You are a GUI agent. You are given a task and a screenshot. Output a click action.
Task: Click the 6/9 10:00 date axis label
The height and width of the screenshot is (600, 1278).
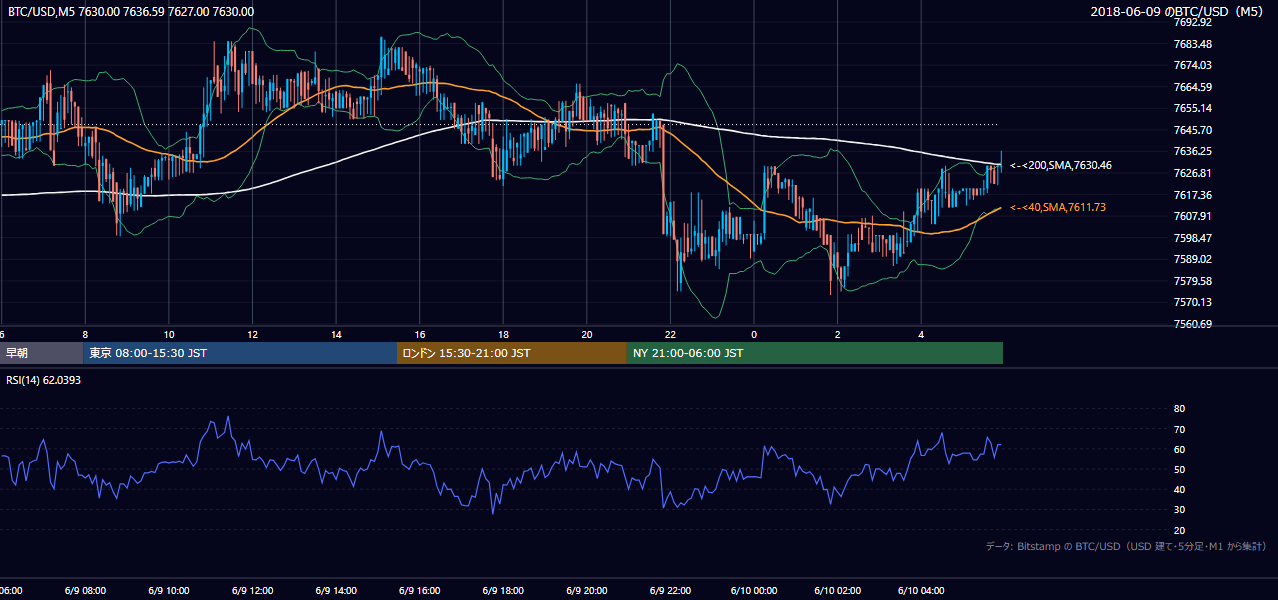pos(169,590)
